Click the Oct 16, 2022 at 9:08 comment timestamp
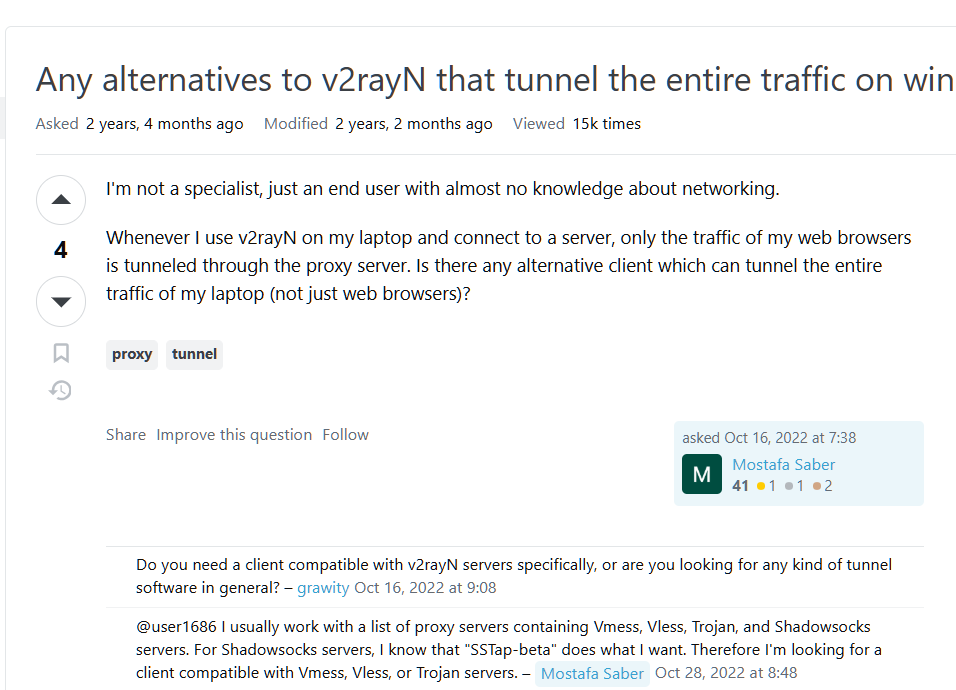The image size is (956, 690). coord(425,588)
